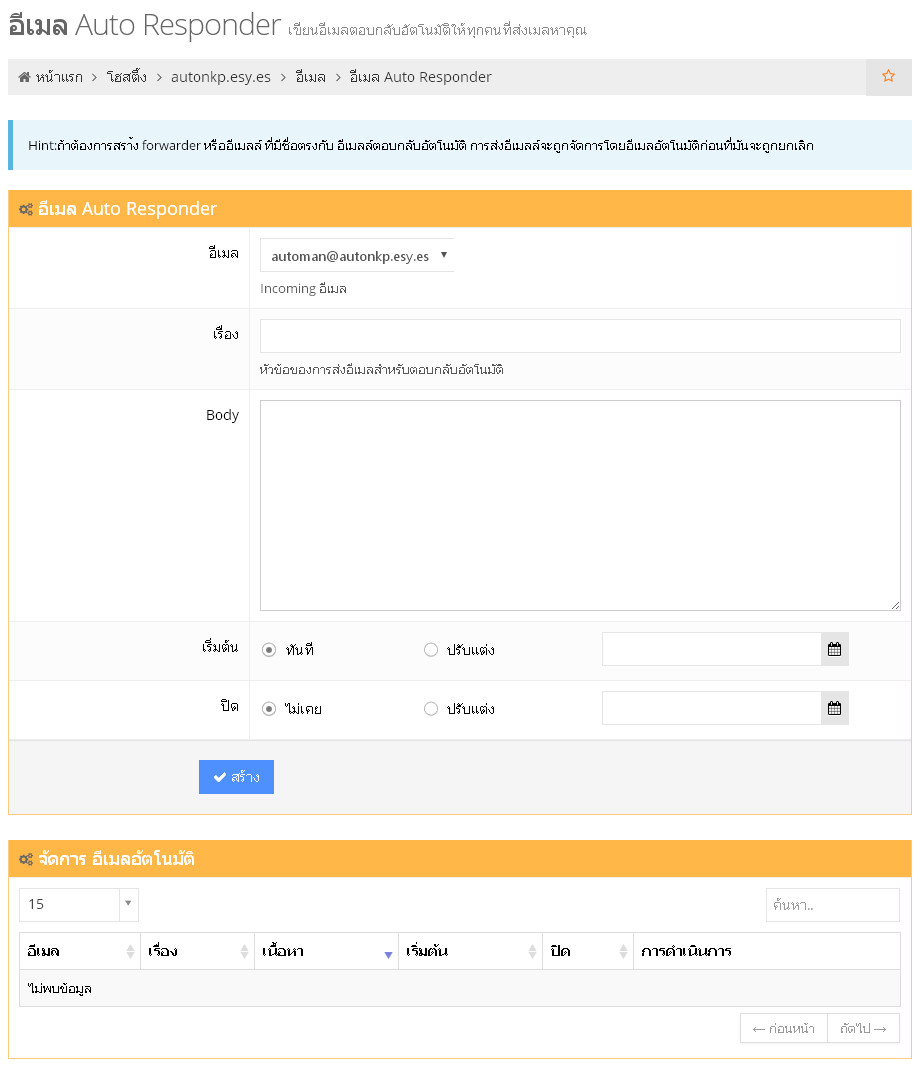Image resolution: width=921 pixels, height=1071 pixels.
Task: Click the home icon in the breadcrumb
Action: (24, 76)
